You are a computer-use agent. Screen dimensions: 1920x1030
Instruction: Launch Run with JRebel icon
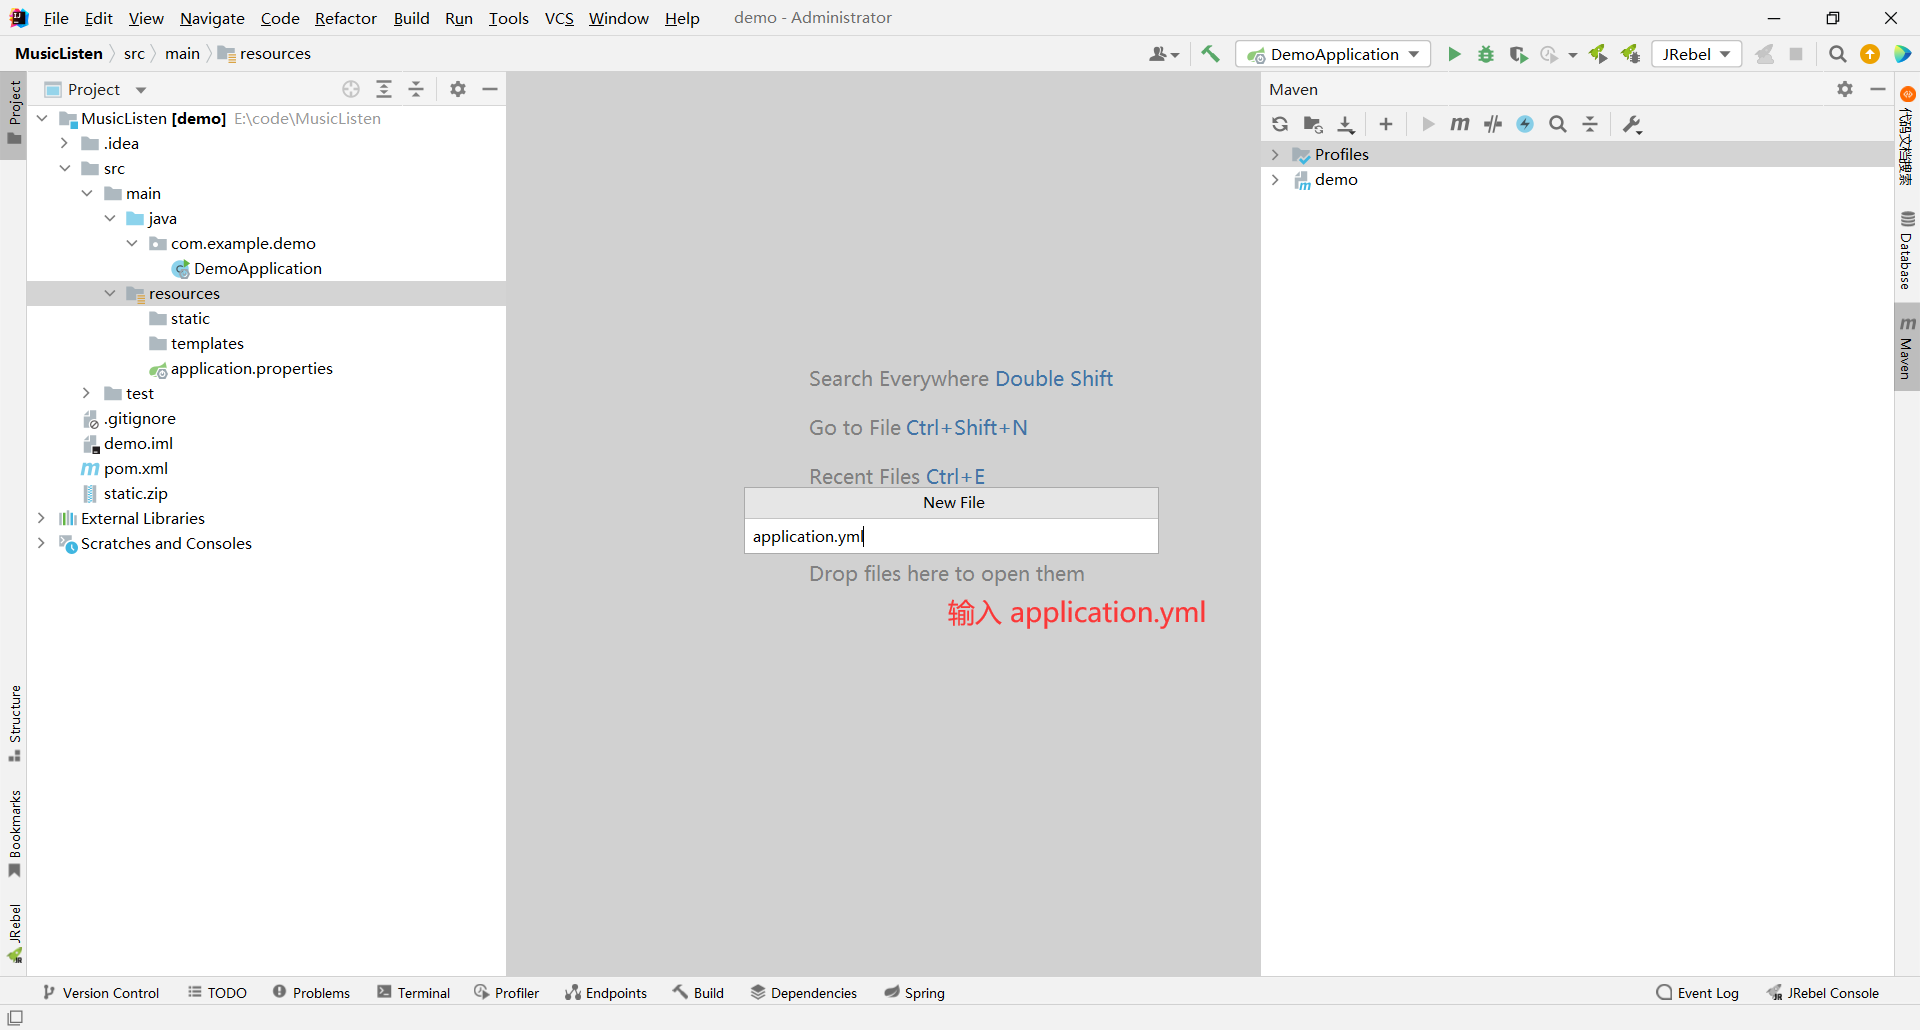point(1598,54)
